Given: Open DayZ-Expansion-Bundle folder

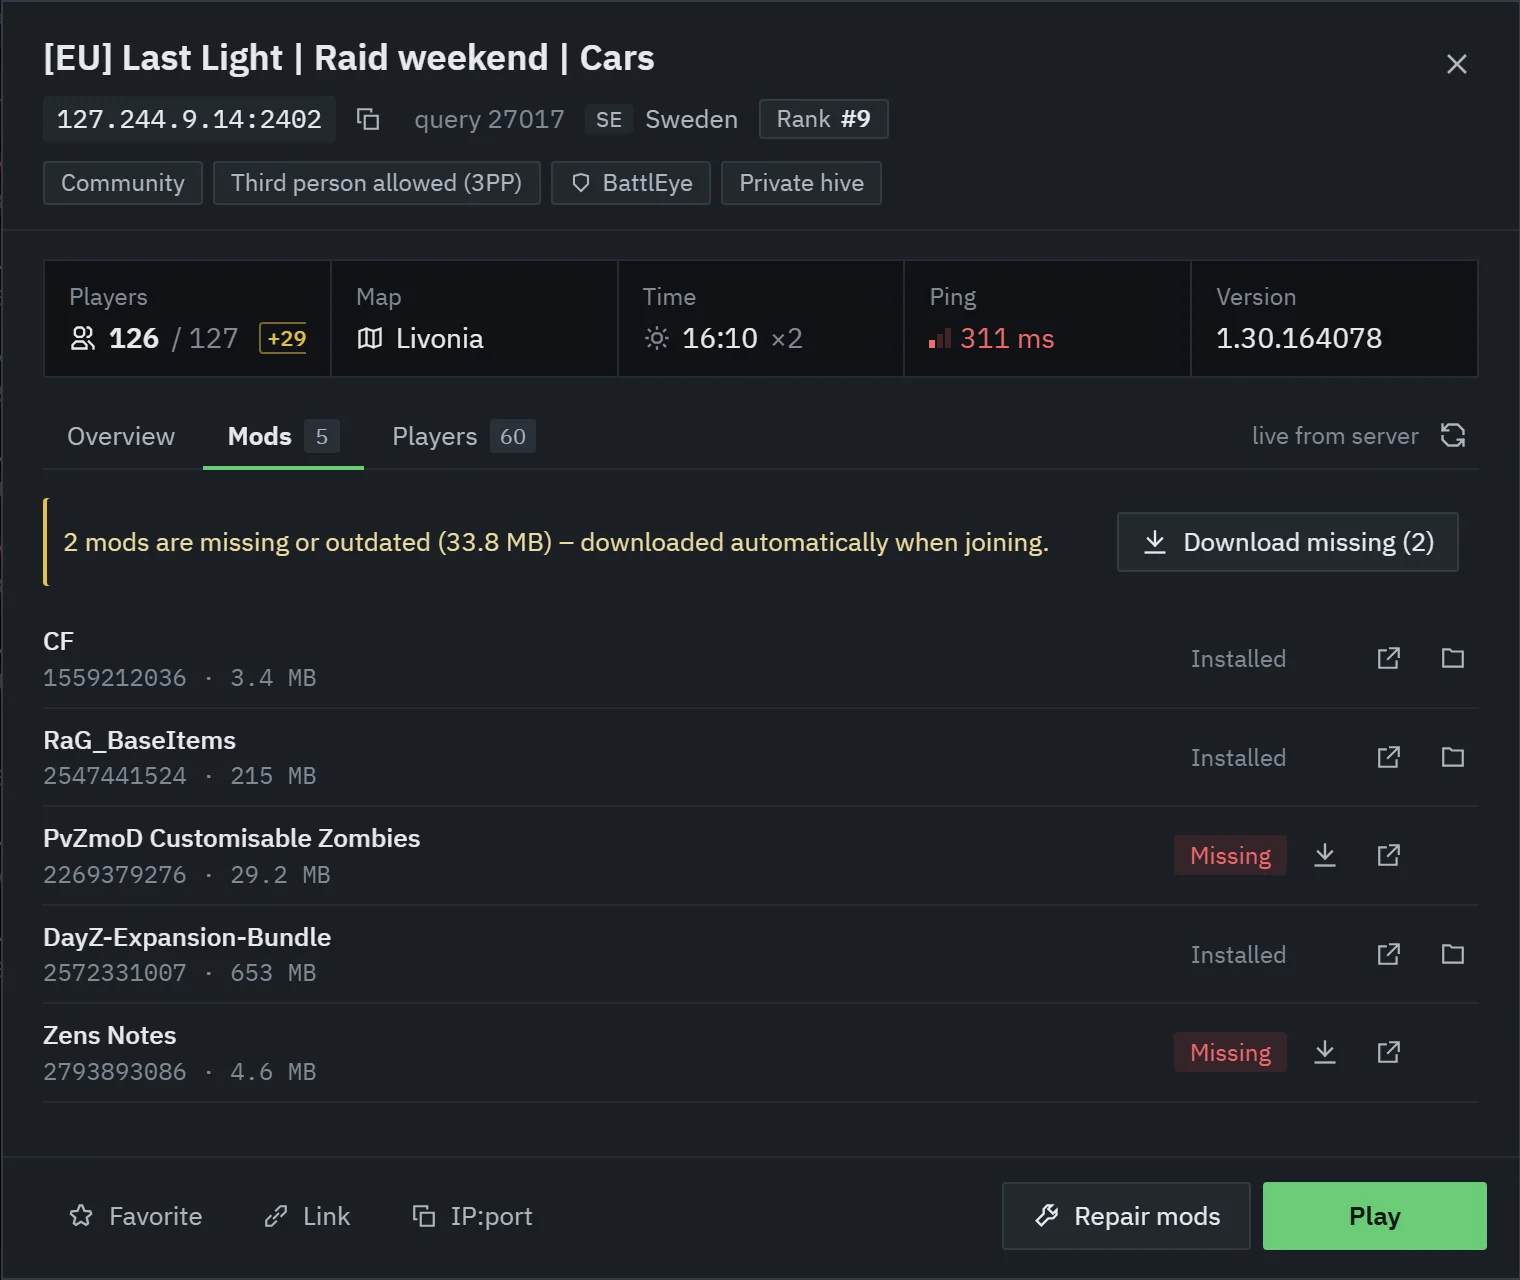Looking at the screenshot, I should pos(1453,954).
